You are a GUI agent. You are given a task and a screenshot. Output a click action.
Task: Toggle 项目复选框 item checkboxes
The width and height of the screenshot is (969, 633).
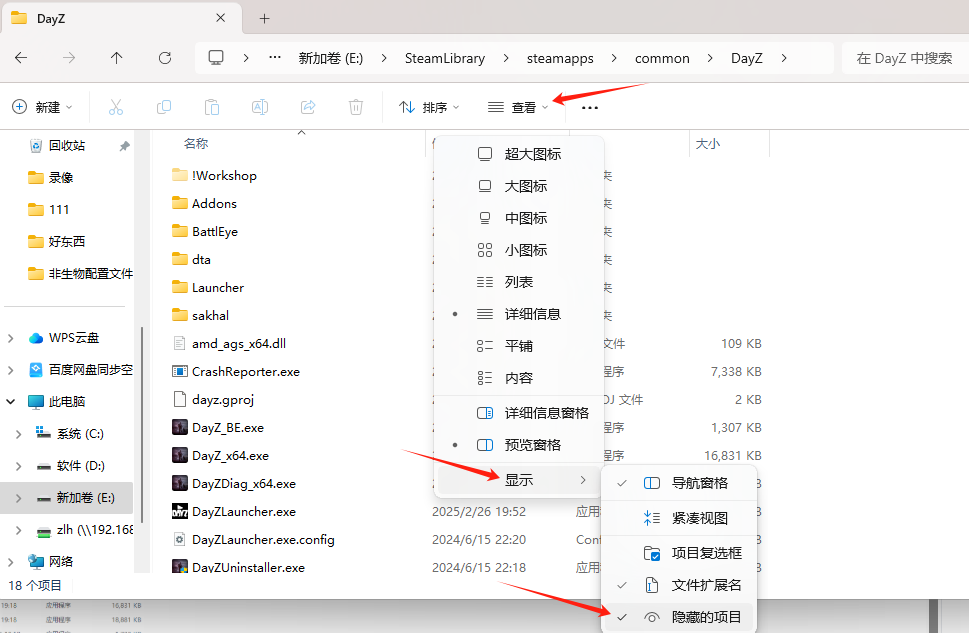click(x=679, y=553)
